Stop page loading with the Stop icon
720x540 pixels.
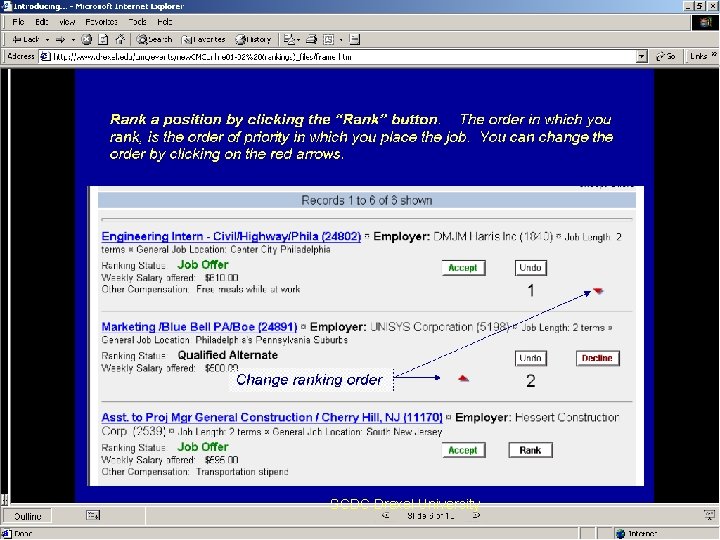[86, 39]
